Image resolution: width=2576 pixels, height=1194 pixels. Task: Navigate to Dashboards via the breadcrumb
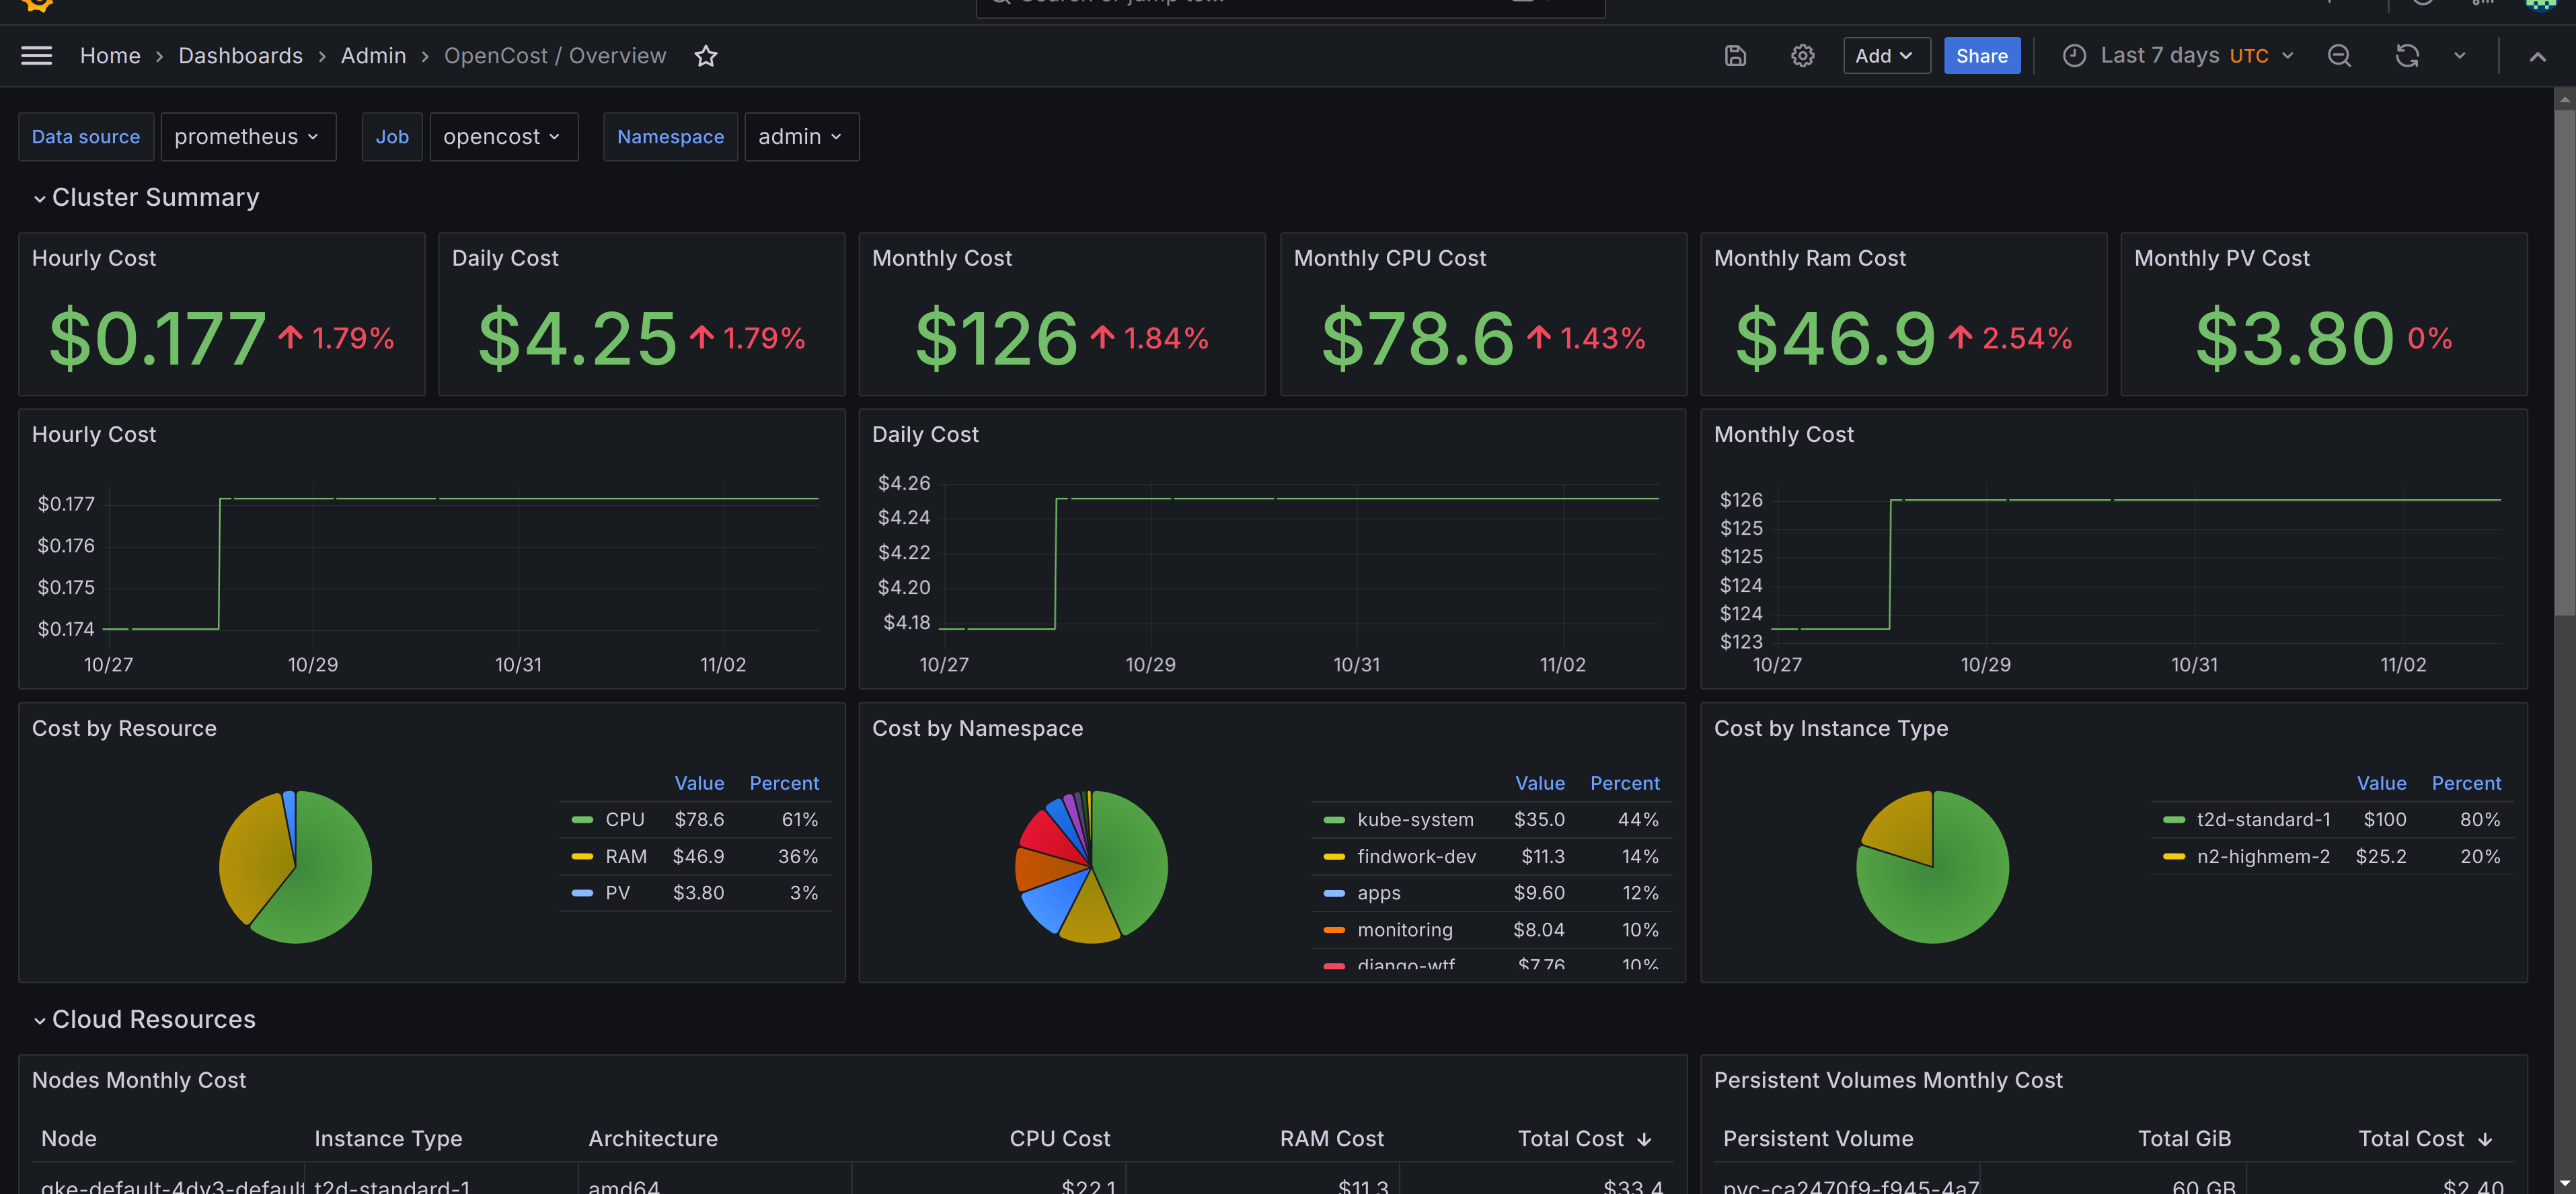(240, 55)
